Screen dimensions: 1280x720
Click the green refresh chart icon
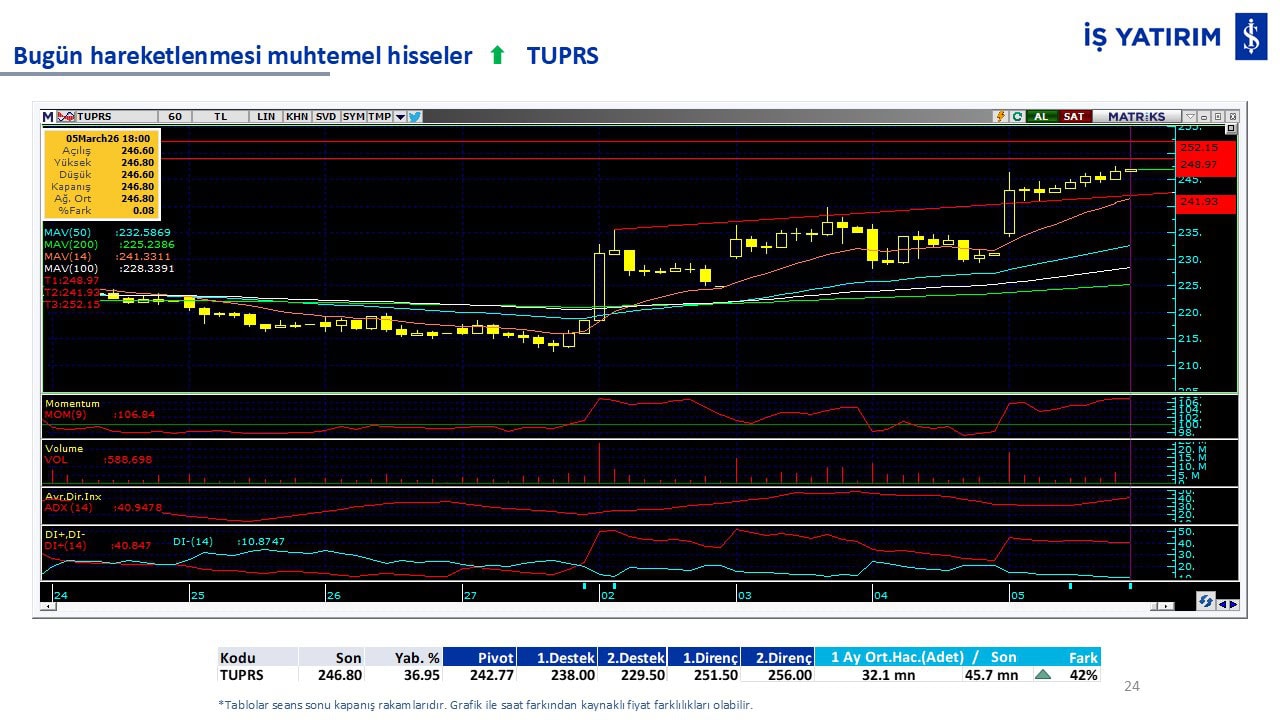[1017, 117]
